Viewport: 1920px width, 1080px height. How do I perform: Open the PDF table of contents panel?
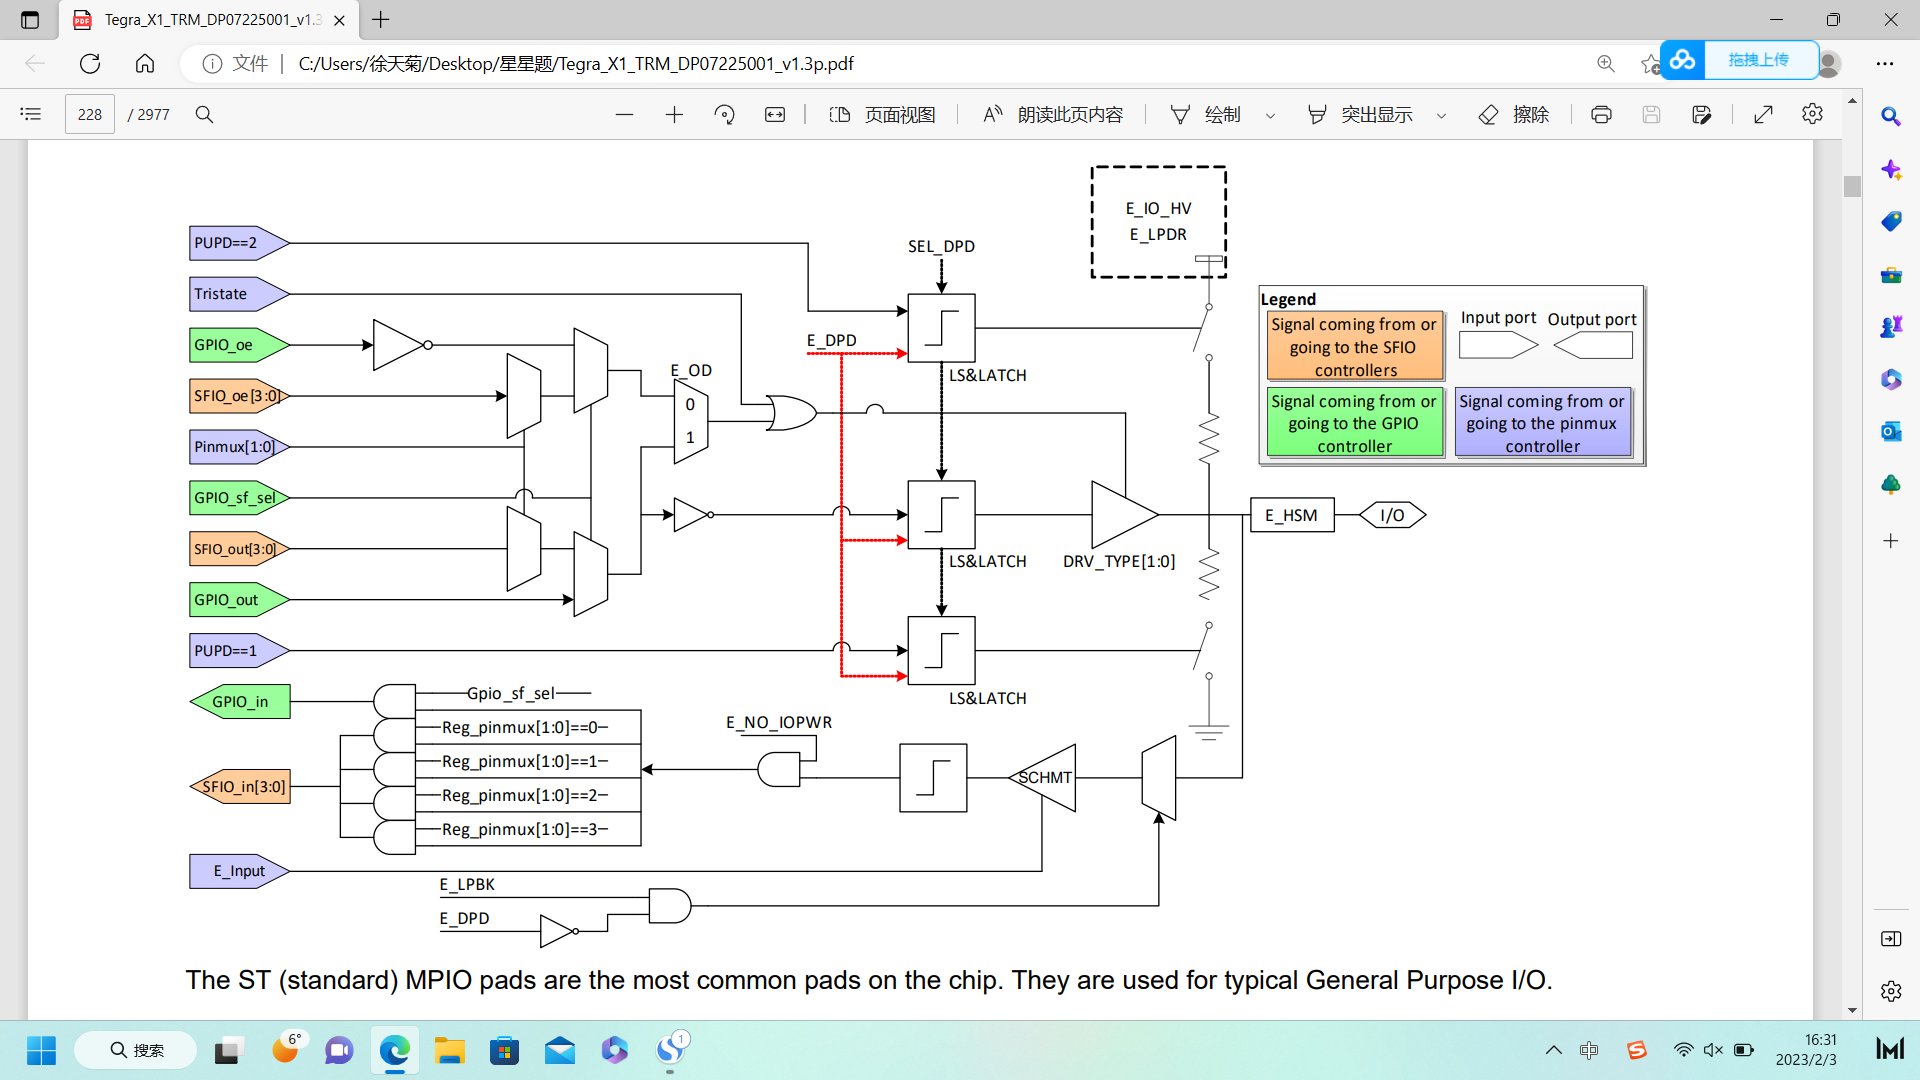pyautogui.click(x=30, y=114)
